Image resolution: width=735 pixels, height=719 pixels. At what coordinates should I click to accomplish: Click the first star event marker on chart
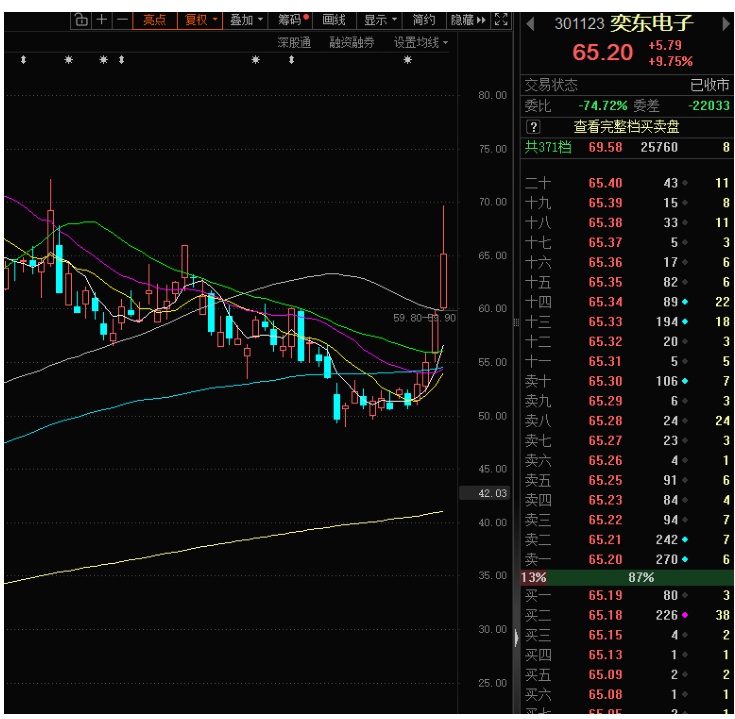69,61
